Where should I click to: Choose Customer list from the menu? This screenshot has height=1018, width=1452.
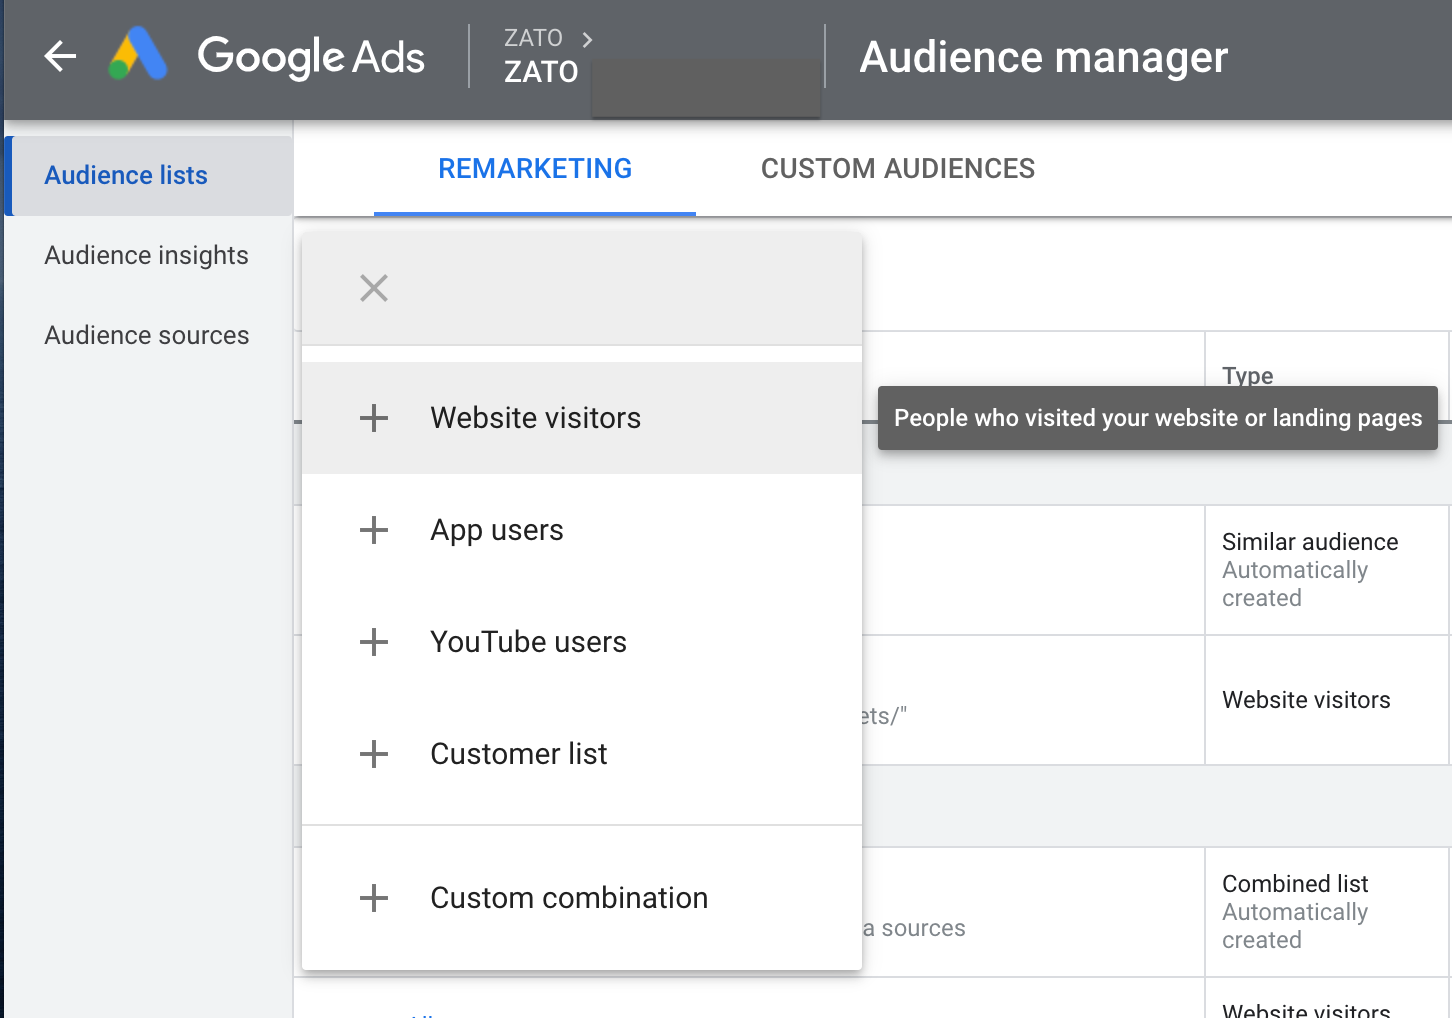tap(582, 754)
